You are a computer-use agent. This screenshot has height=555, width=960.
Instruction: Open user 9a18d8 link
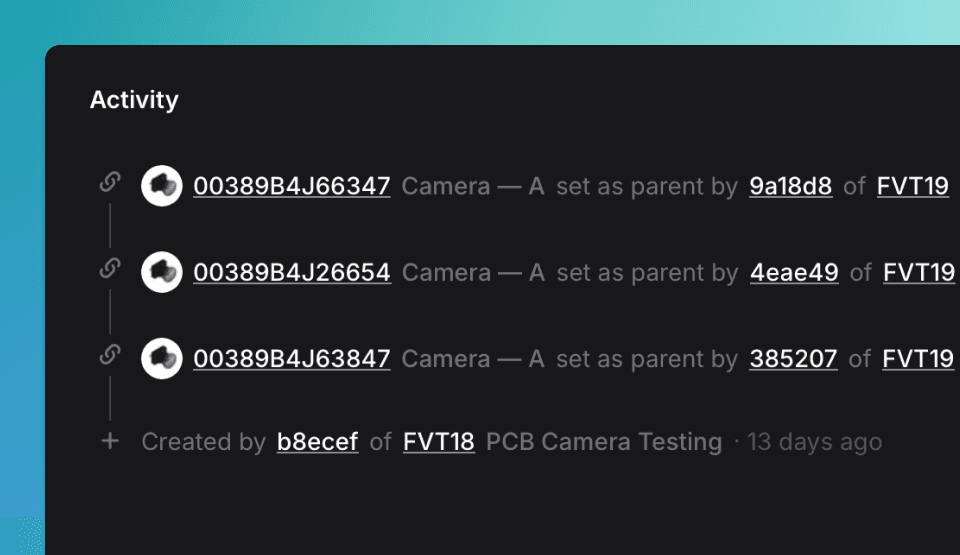tap(790, 186)
